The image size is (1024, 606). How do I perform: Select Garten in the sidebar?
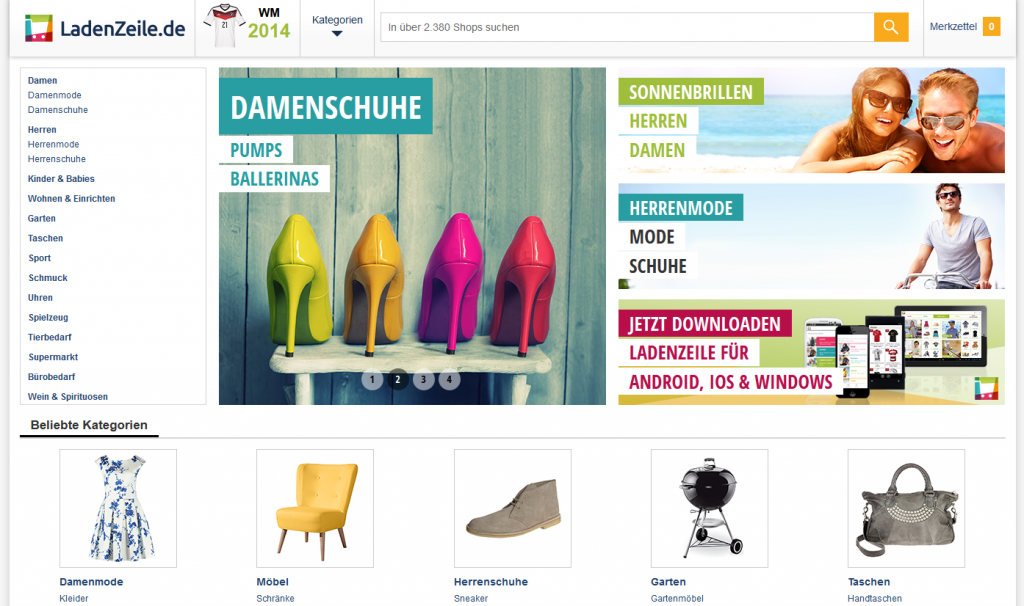(x=41, y=218)
